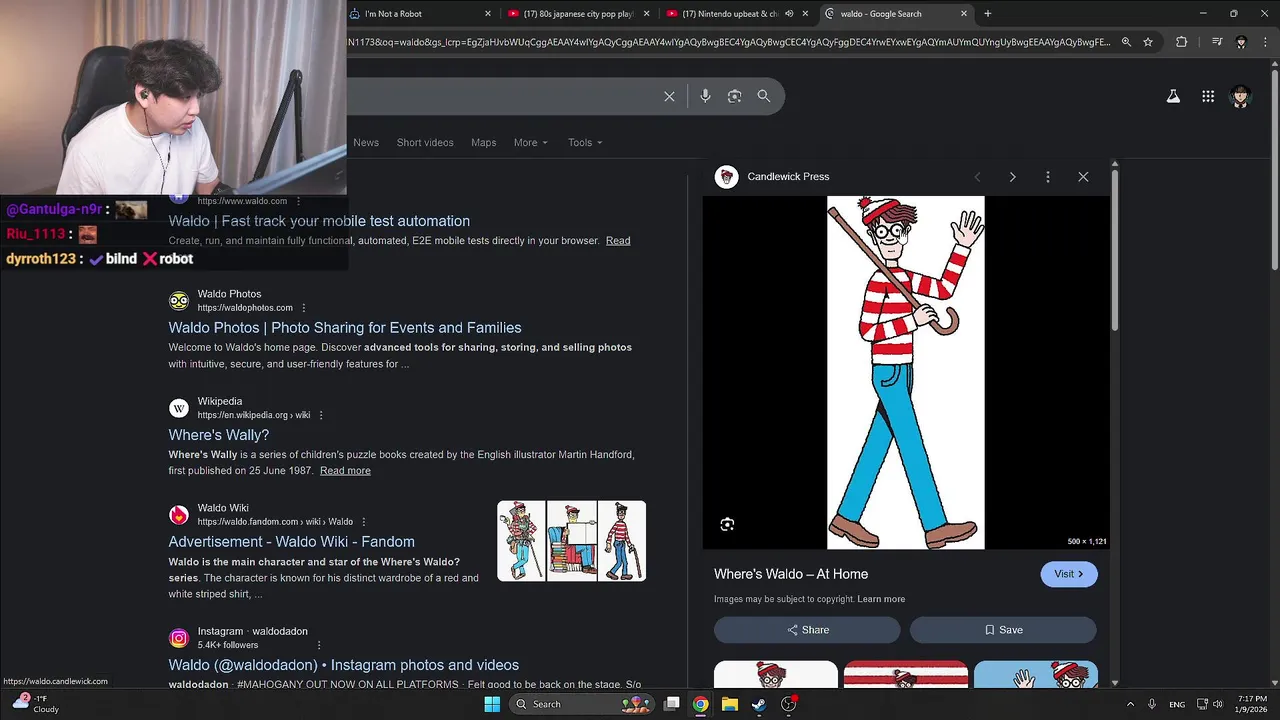
Task: Click the system tray microphone icon
Action: pyautogui.click(x=1152, y=704)
